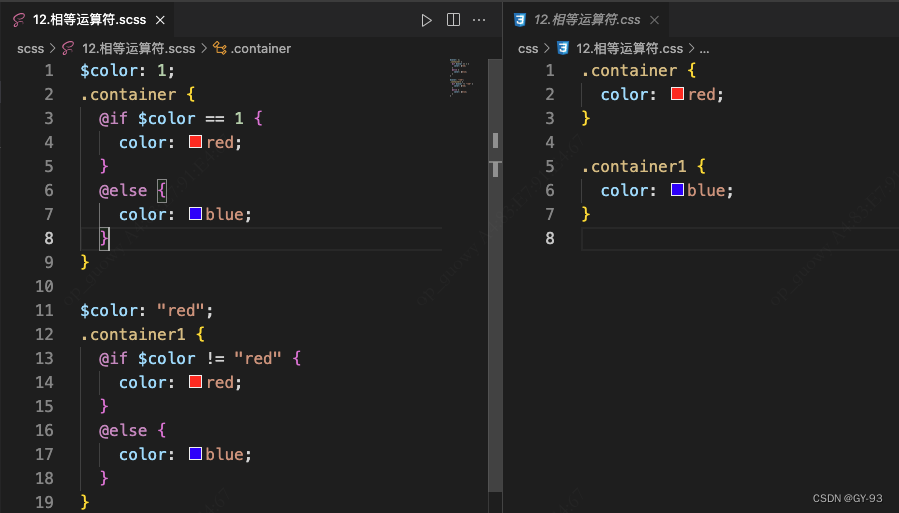Click the 'blue;' value on css line 6
The image size is (899, 513).
[x=710, y=190]
